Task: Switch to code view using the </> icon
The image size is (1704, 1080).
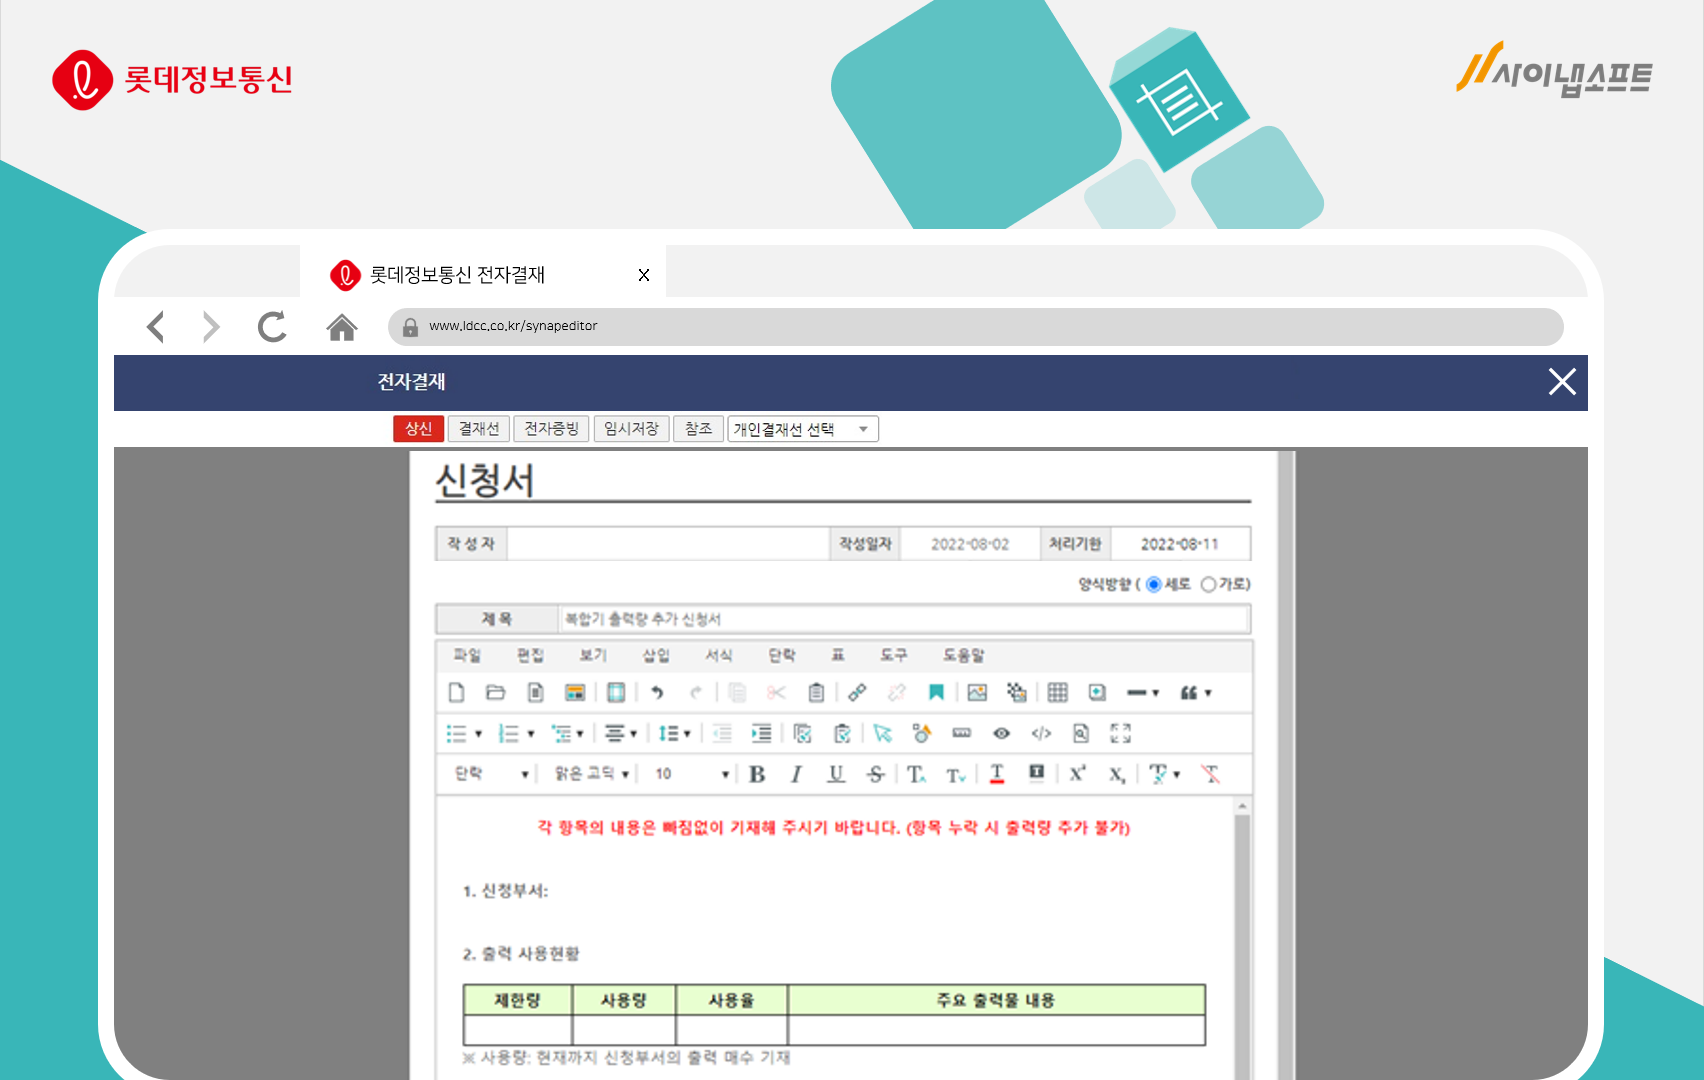Action: pyautogui.click(x=1041, y=733)
